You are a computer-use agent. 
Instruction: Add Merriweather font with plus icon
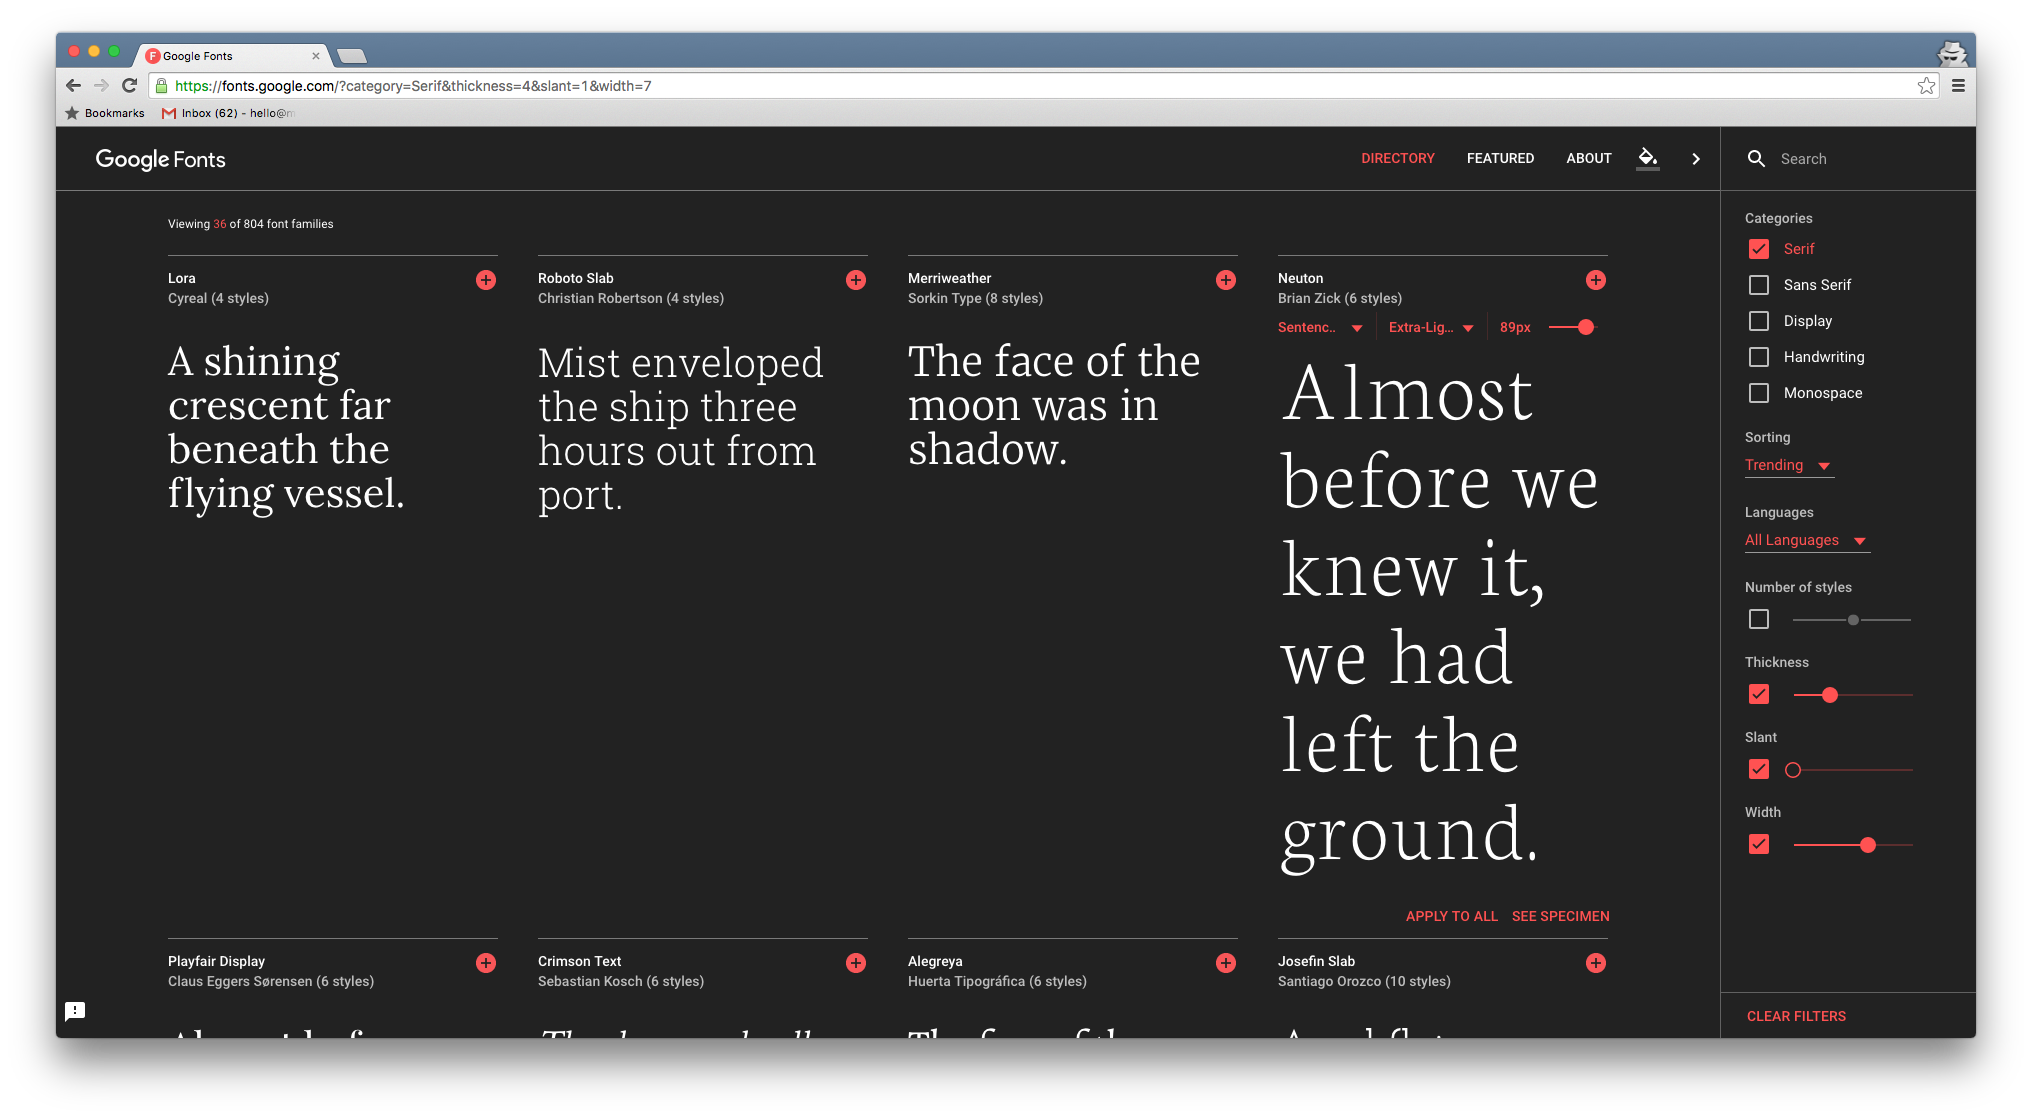coord(1226,280)
